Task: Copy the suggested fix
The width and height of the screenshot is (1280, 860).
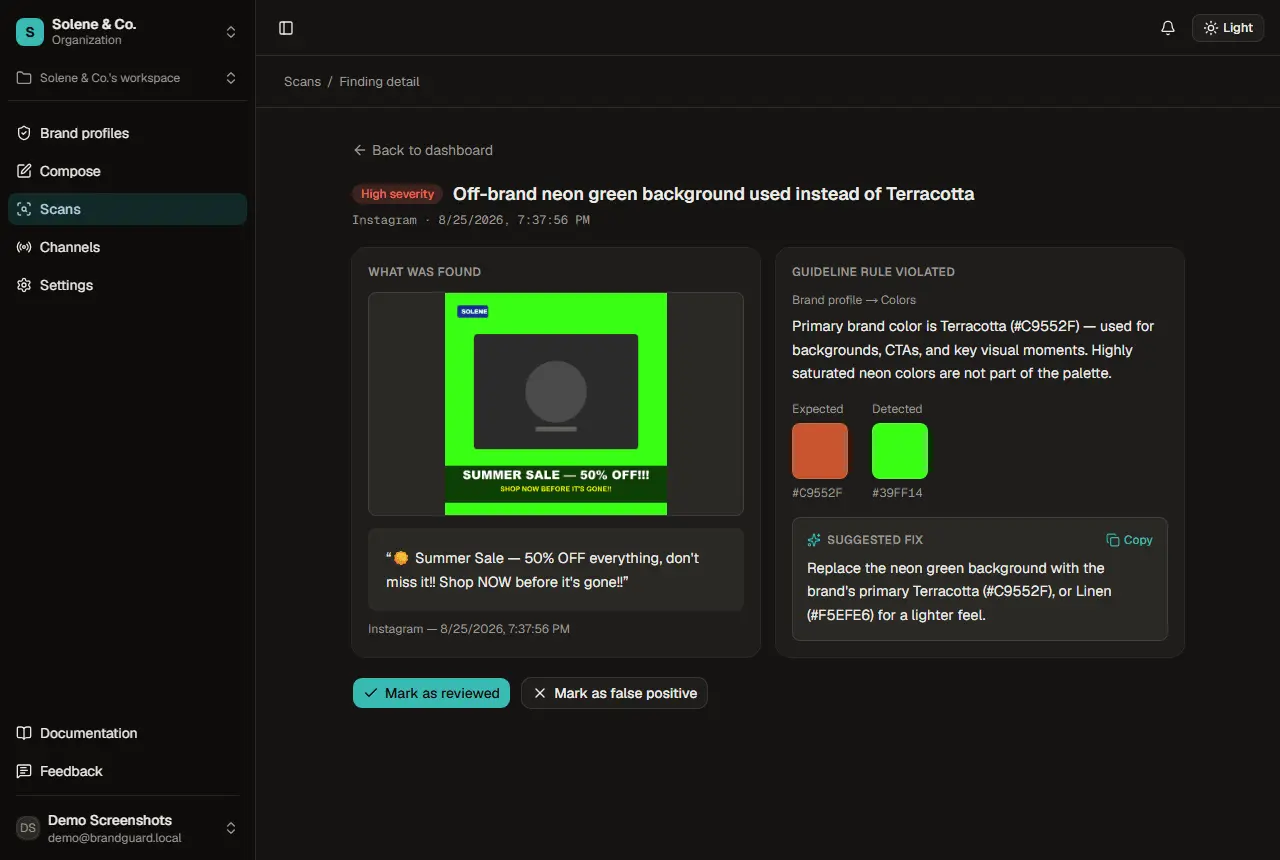Action: point(1129,540)
